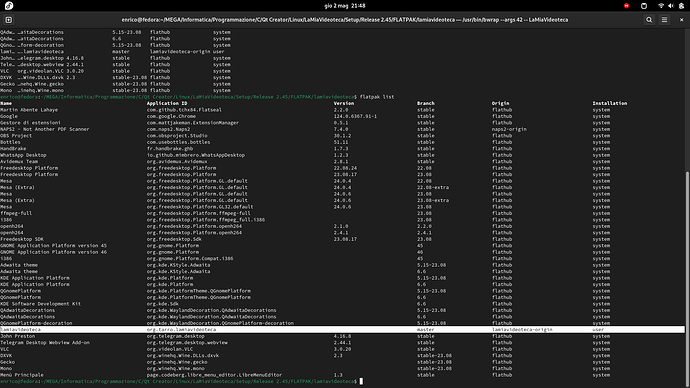
Task: Select 'org.gnome.Platform.Compat.i386' application ID
Action: click(x=190, y=259)
